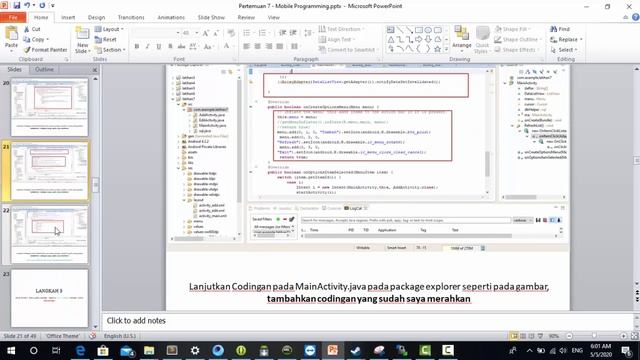640x360 pixels.
Task: Open PowerPoint Help (question mark icon)
Action: [x=636, y=17]
